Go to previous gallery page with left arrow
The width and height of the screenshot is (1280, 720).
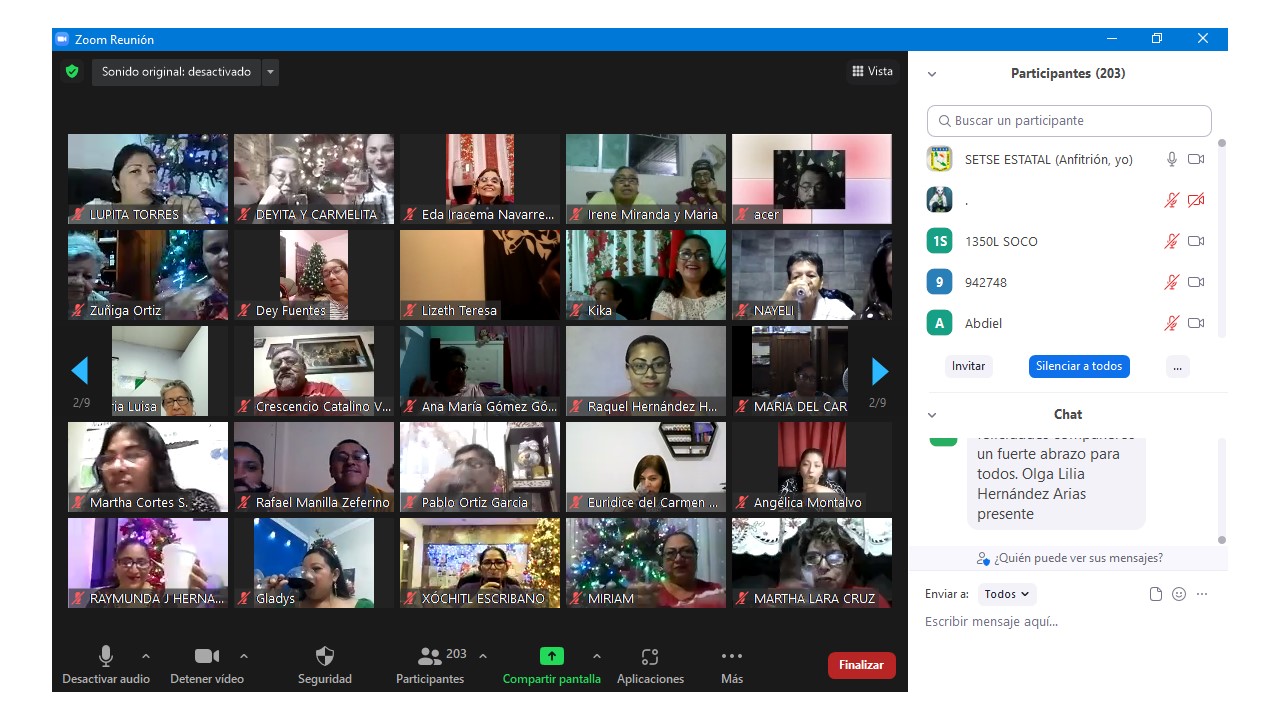pos(80,371)
